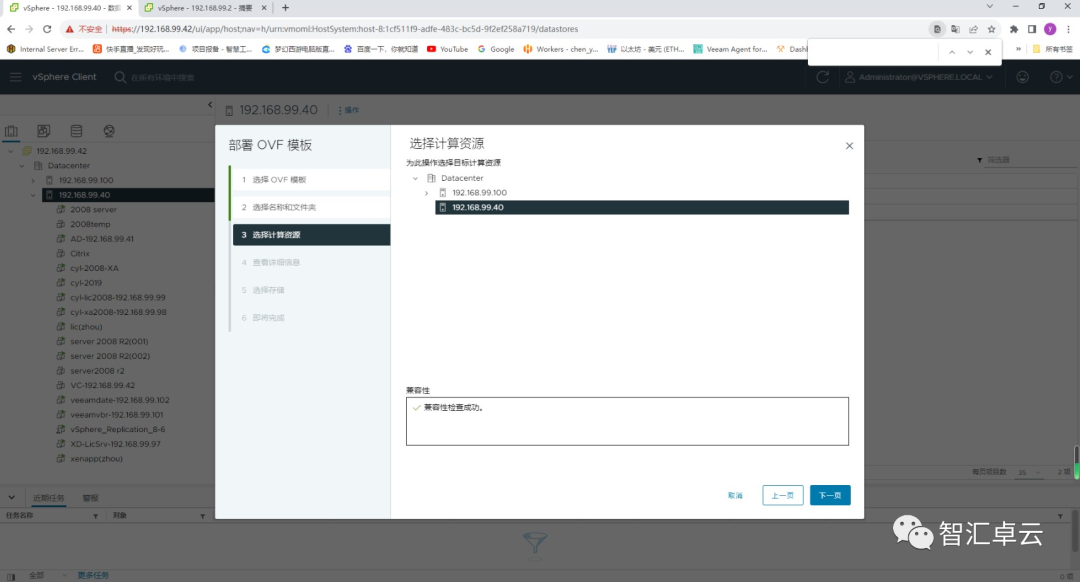Select VM server2008 r2
This screenshot has height=582, width=1080.
coord(97,371)
